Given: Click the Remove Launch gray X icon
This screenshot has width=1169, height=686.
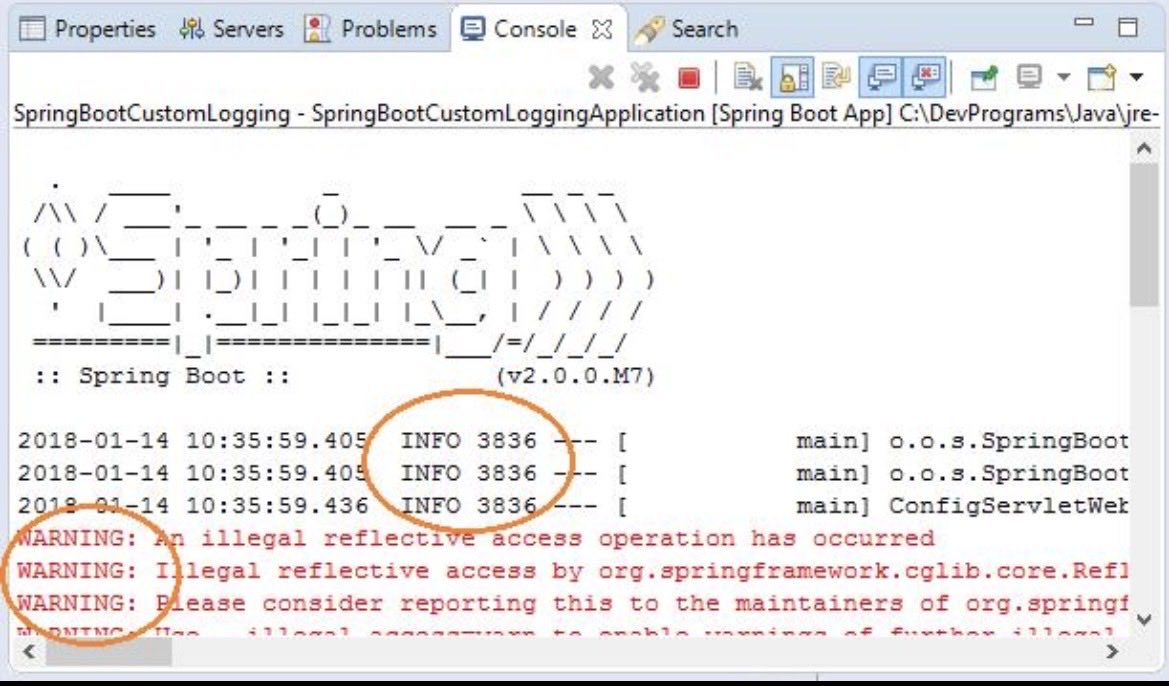Looking at the screenshot, I should tap(601, 77).
